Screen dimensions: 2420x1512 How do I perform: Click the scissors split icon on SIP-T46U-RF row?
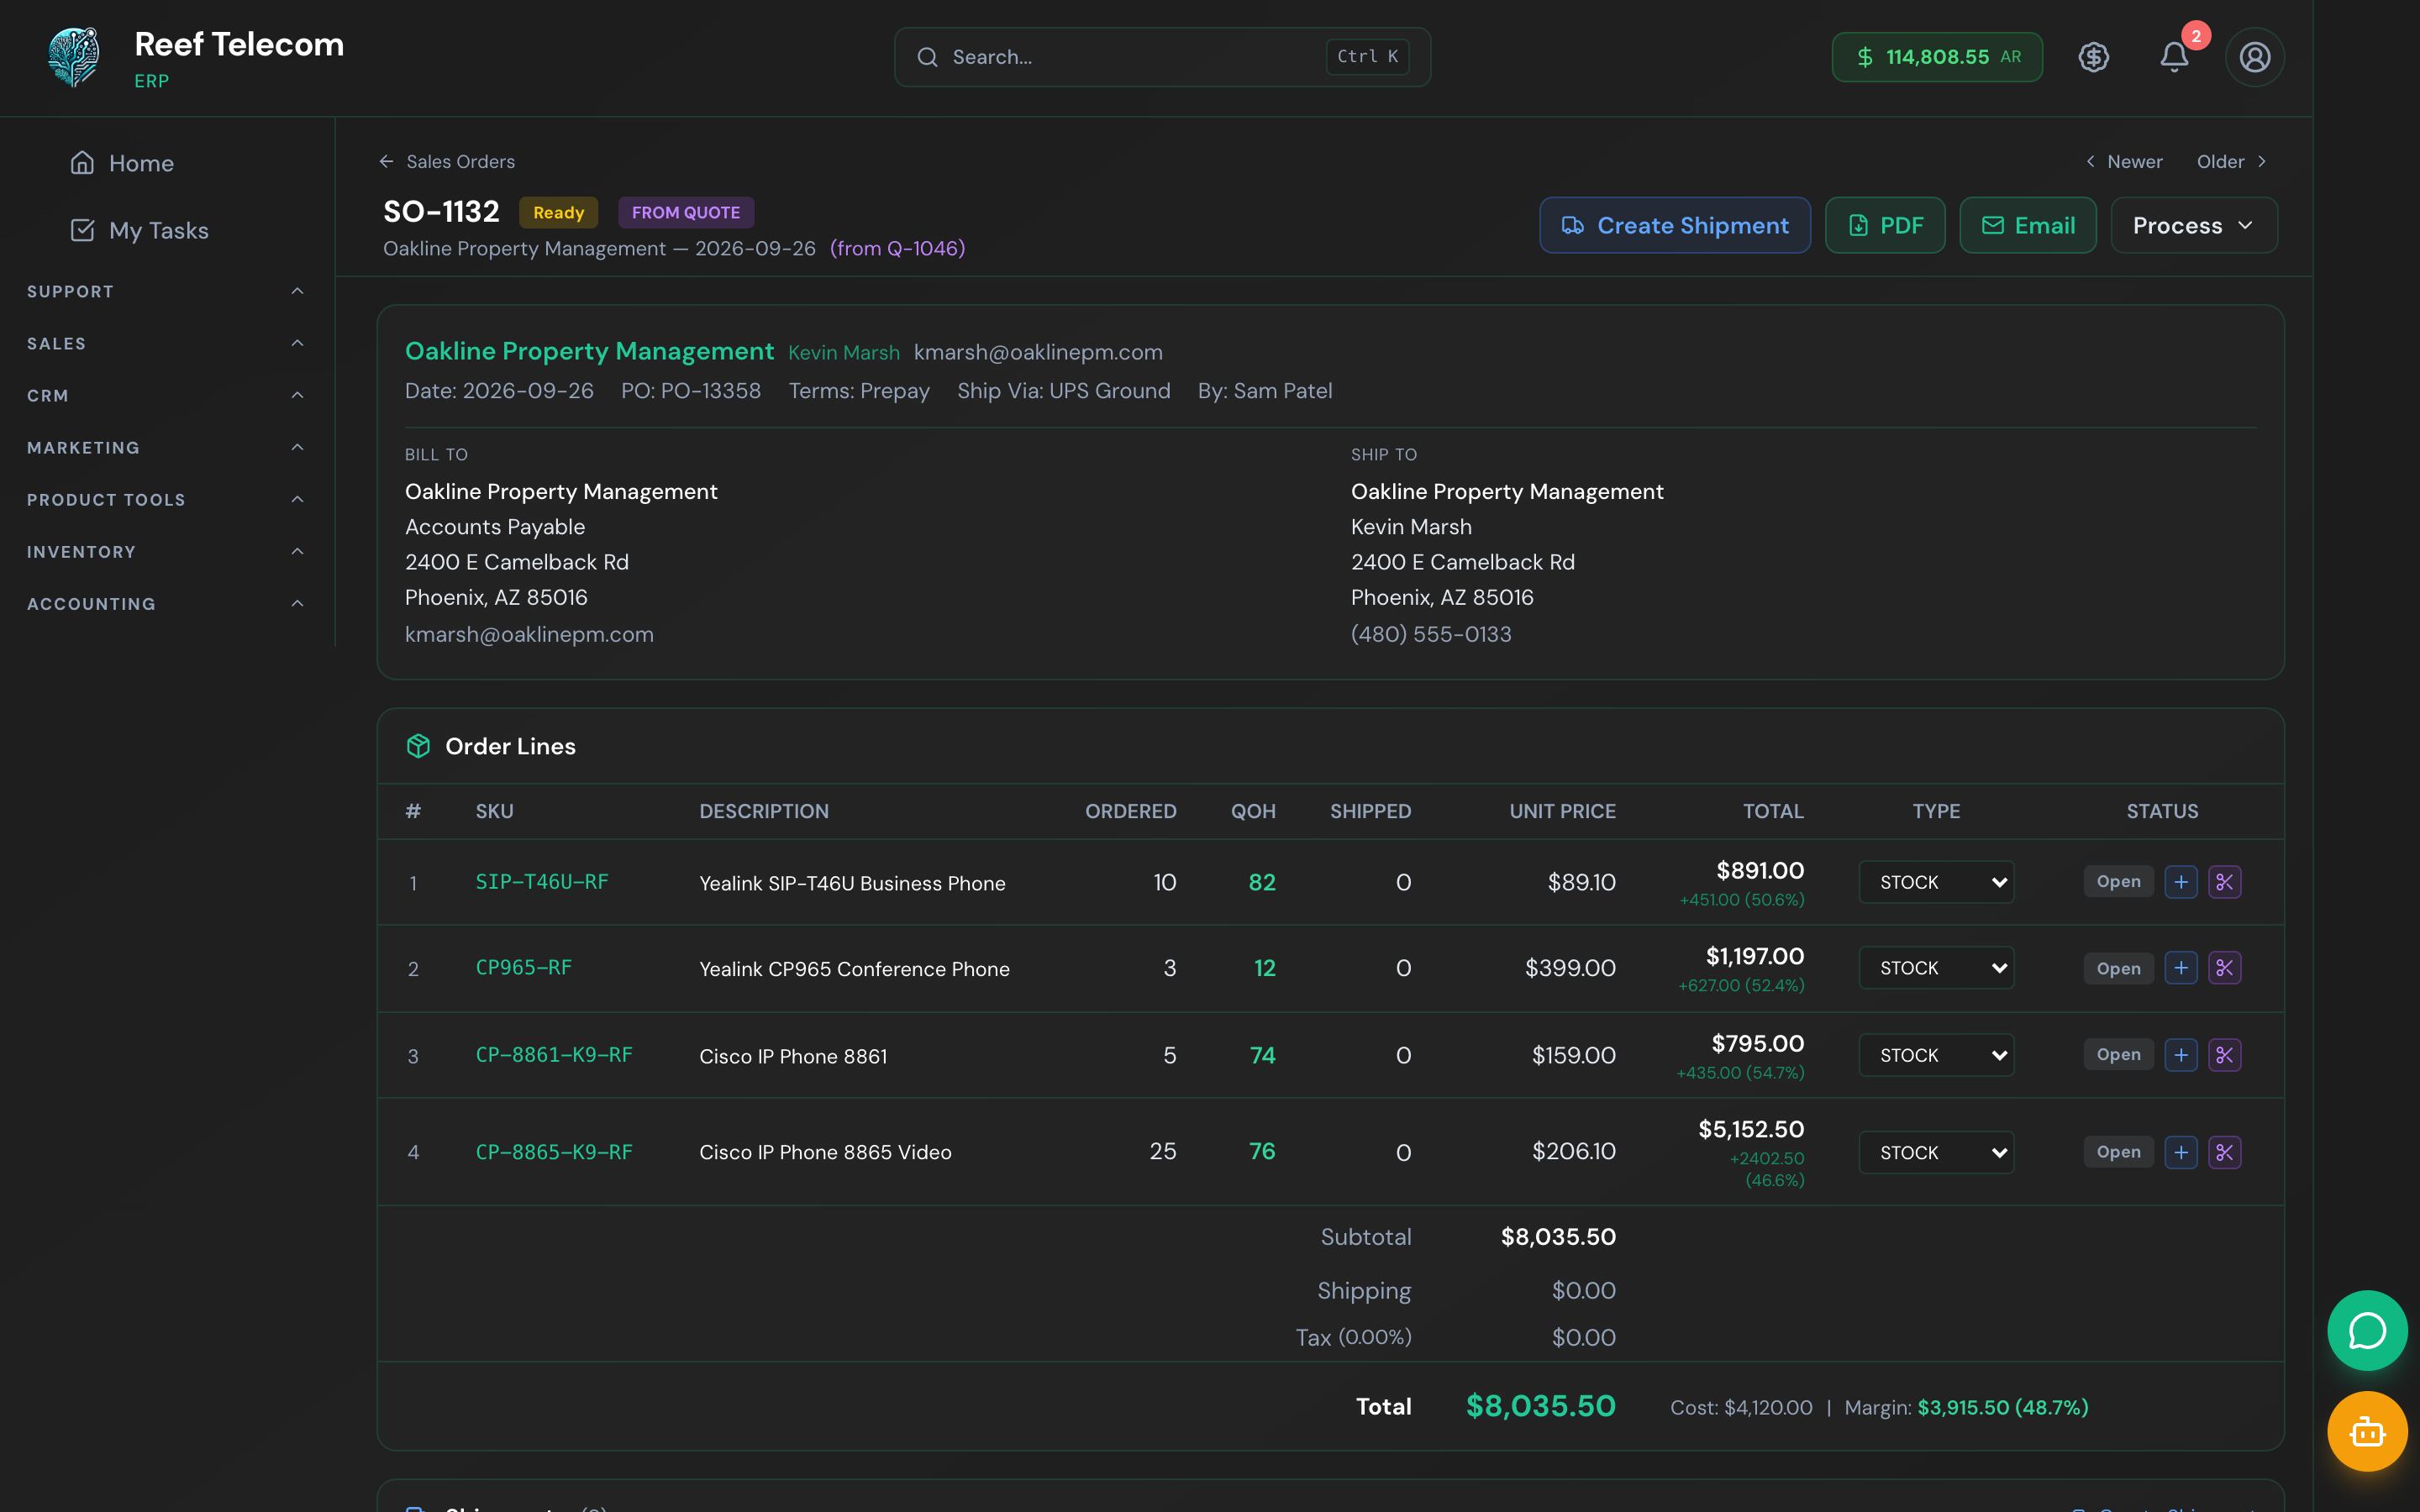pyautogui.click(x=2224, y=882)
